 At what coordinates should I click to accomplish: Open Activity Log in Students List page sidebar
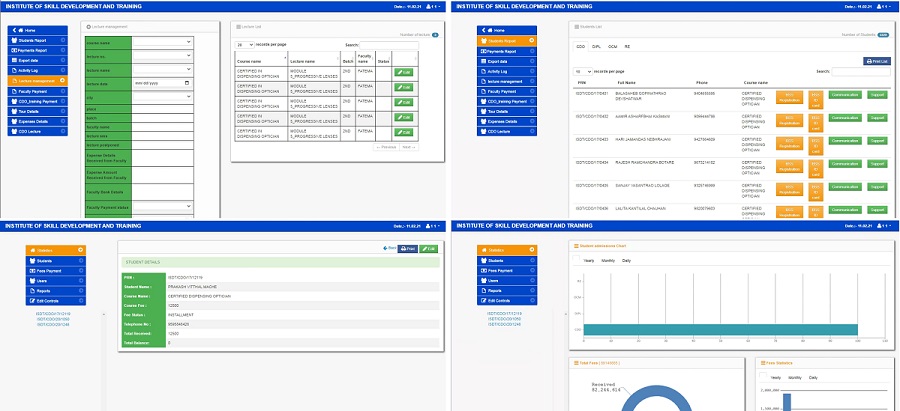pyautogui.click(x=507, y=71)
